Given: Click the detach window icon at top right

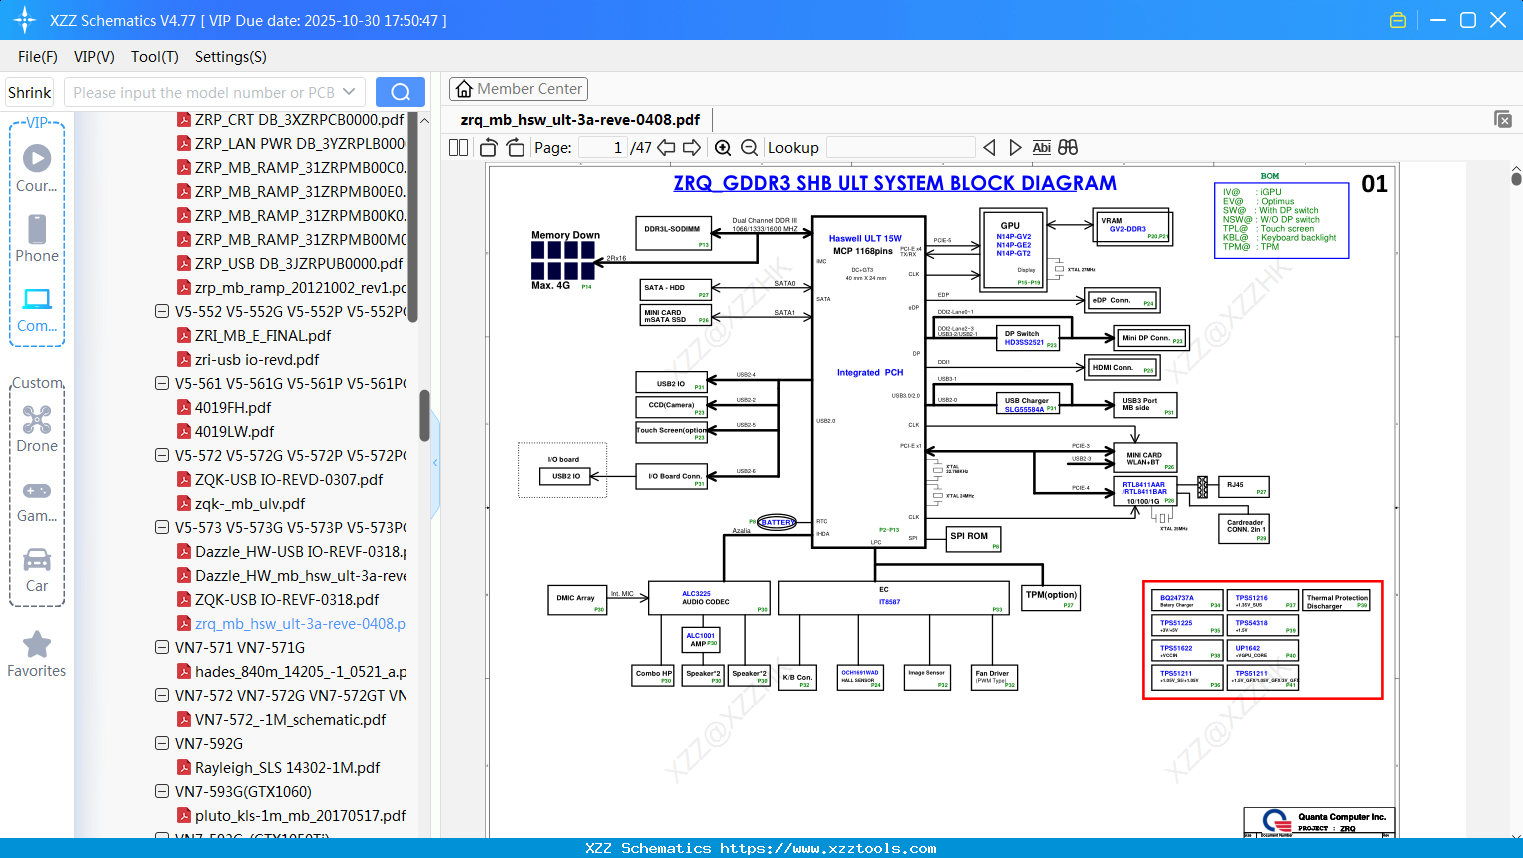Looking at the screenshot, I should coord(1503,119).
